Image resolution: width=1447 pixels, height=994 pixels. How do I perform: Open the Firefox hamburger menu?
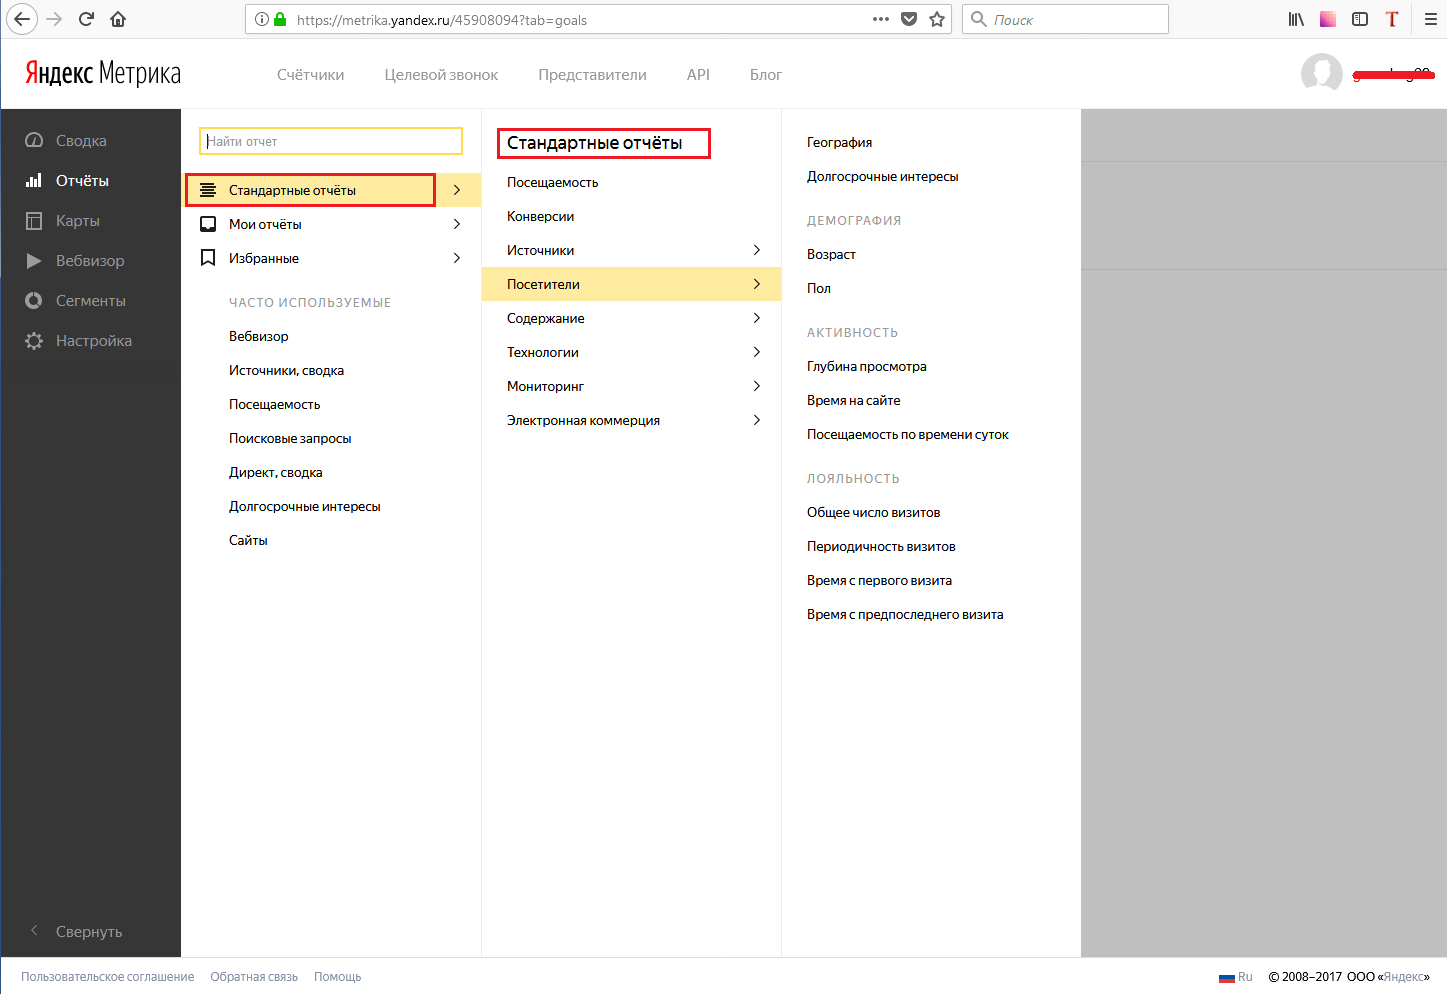tap(1431, 19)
